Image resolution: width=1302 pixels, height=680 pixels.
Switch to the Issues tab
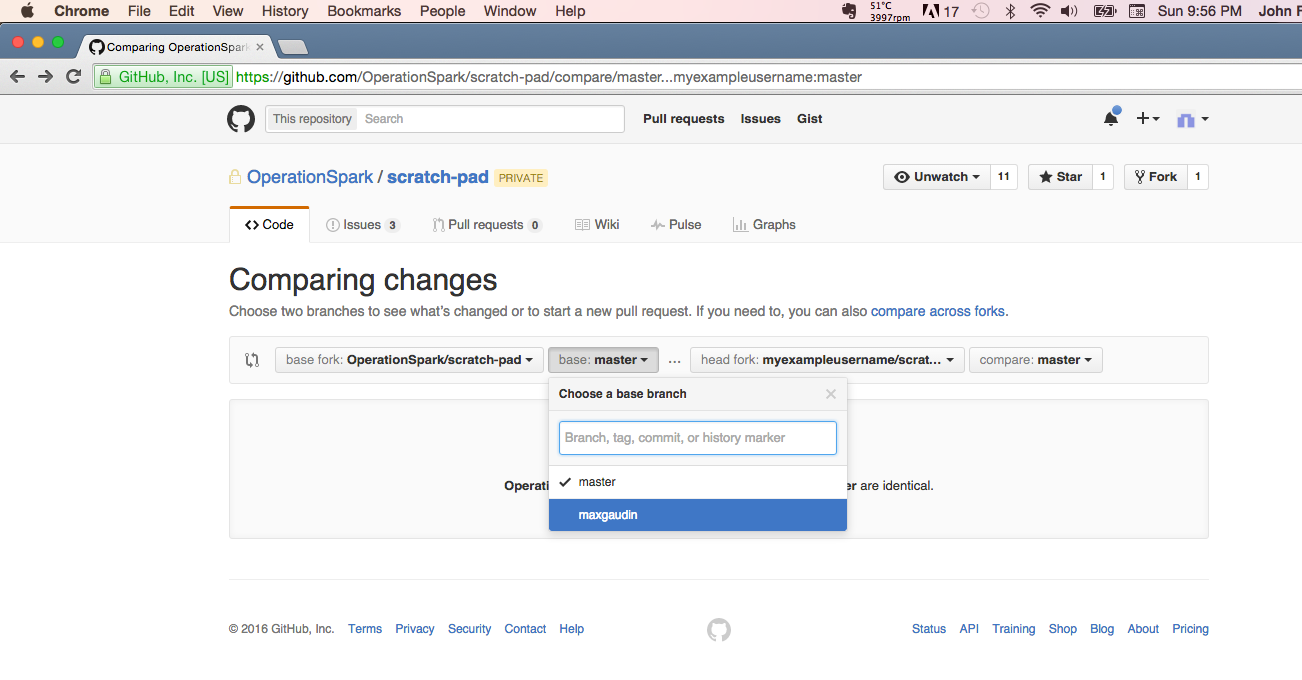[363, 225]
